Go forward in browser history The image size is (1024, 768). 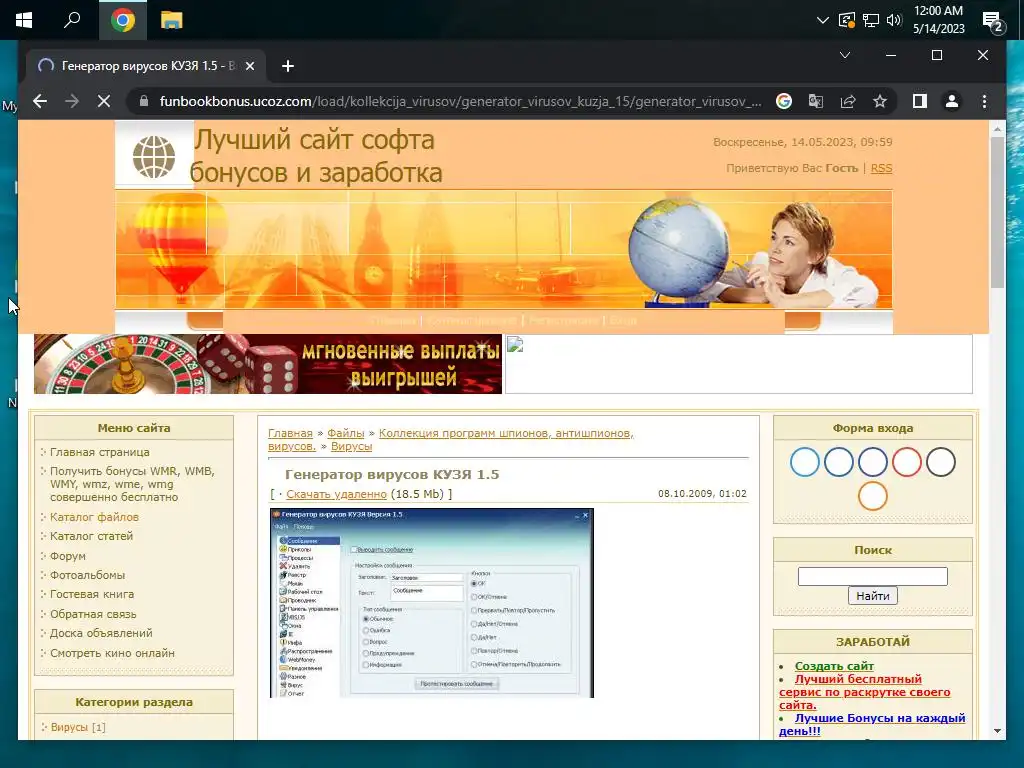pyautogui.click(x=72, y=101)
